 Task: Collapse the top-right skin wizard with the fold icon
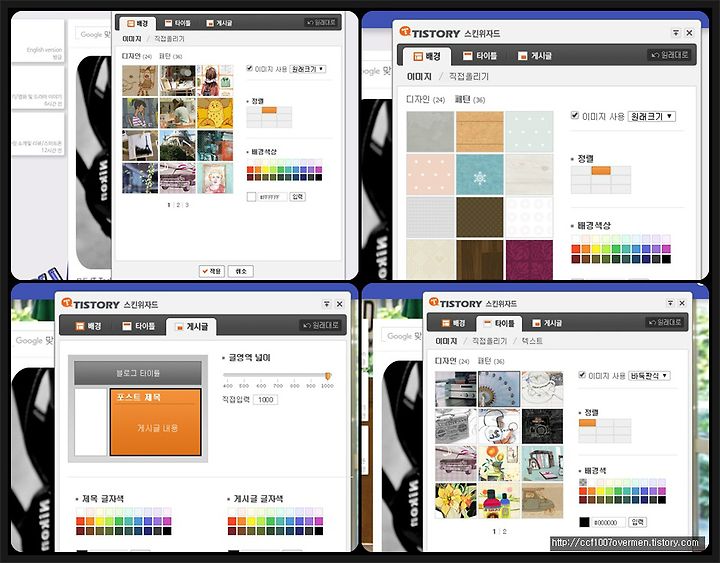(676, 33)
